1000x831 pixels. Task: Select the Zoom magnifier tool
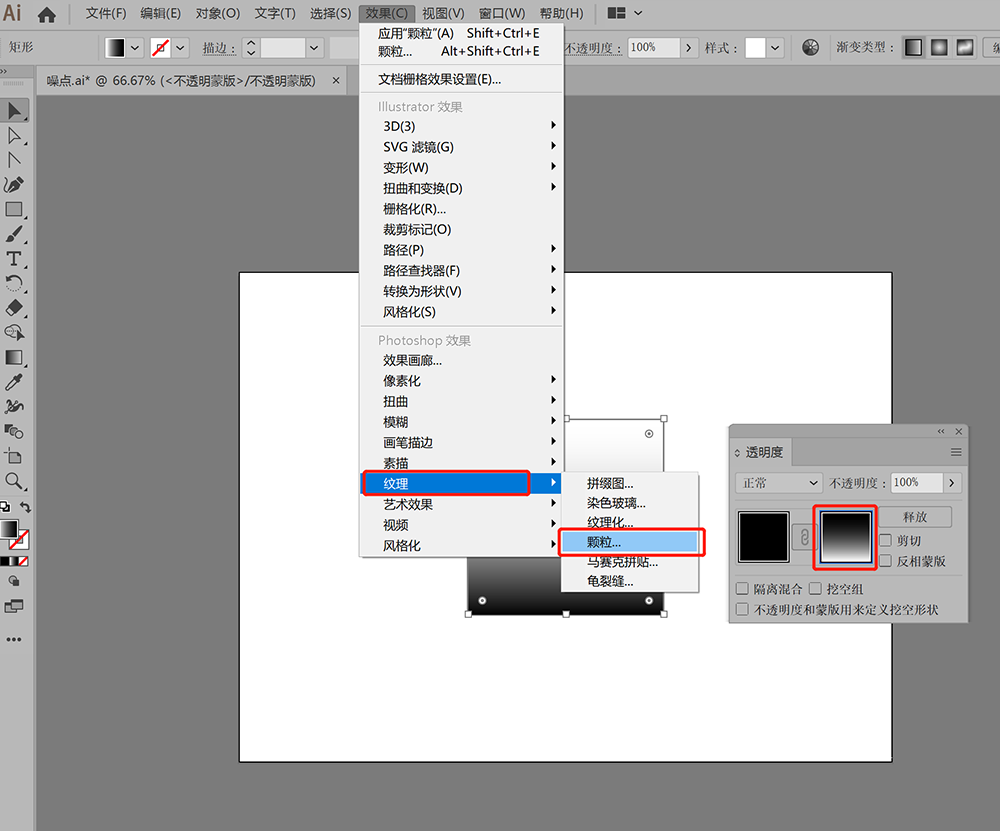point(13,481)
